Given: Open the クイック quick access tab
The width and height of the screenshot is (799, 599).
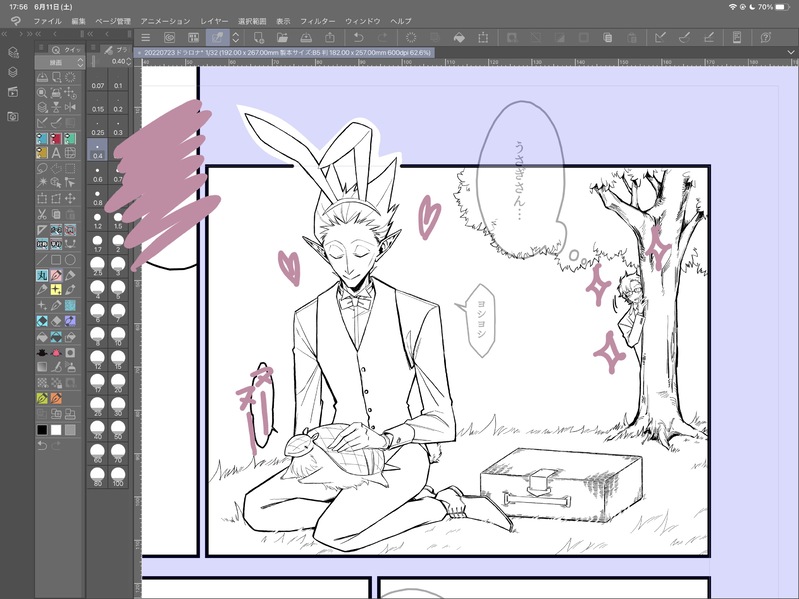Looking at the screenshot, I should tap(67, 49).
